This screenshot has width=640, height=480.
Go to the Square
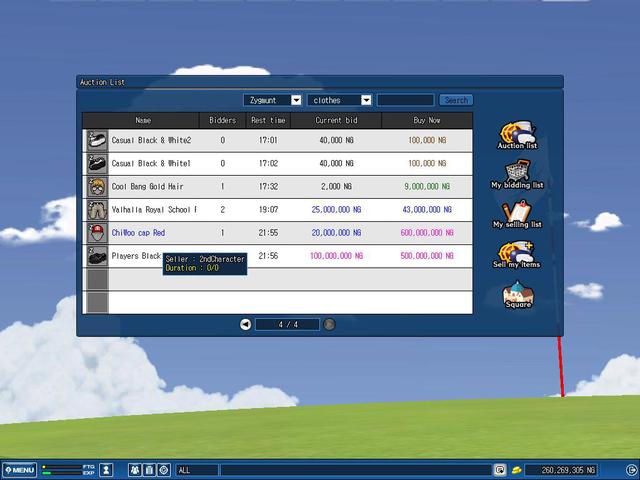[517, 294]
